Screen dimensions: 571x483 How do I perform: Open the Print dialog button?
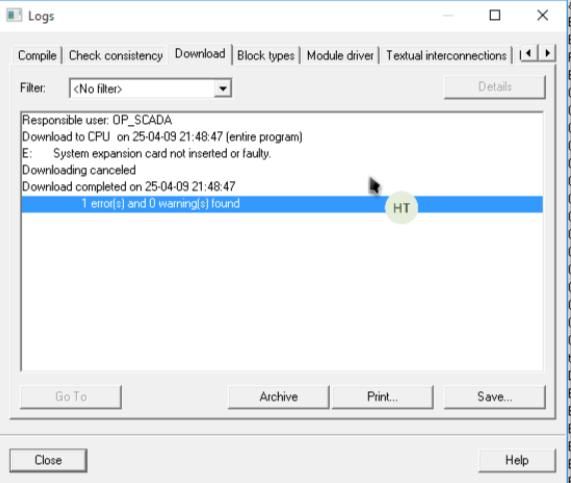[382, 396]
